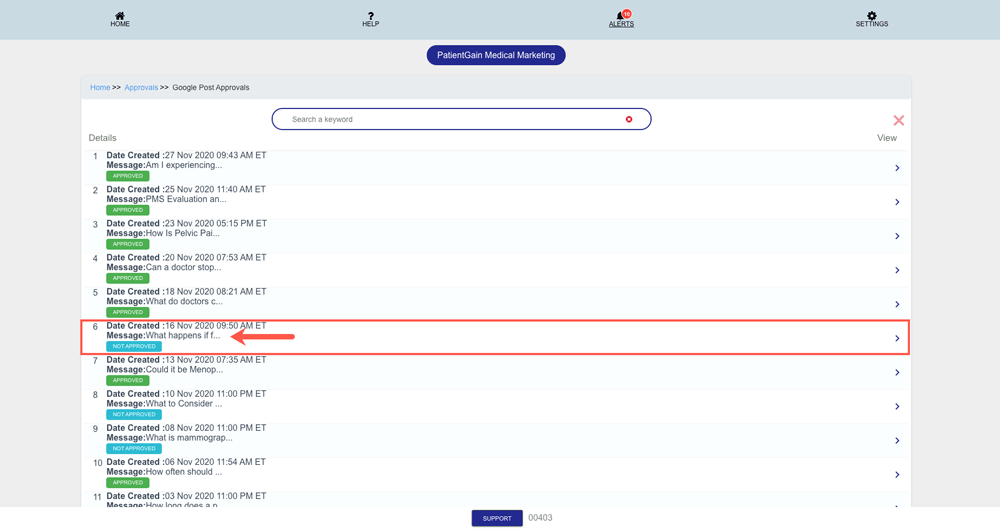Click date '23 Nov 2020 05:15 PM ET'
This screenshot has width=1000, height=529.
click(x=216, y=223)
